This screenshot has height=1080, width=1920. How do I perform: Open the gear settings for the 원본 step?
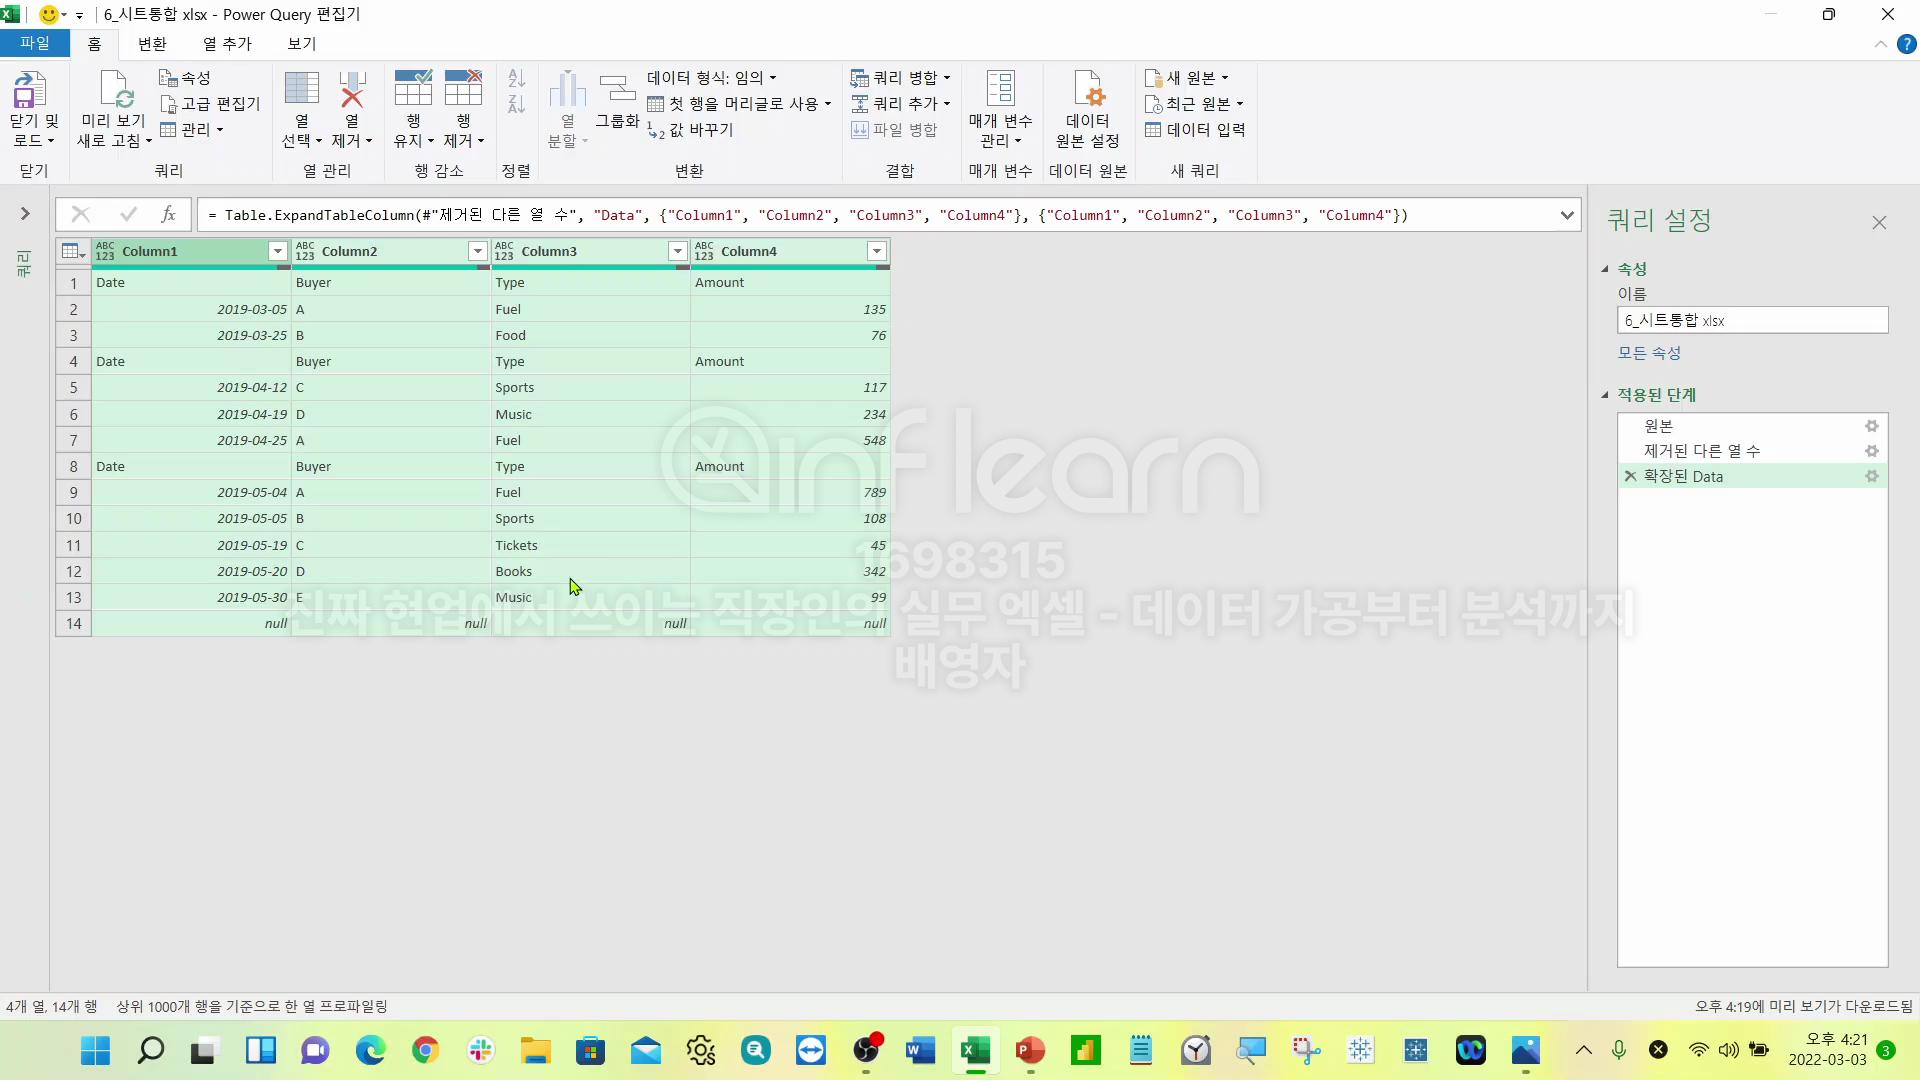tap(1871, 426)
